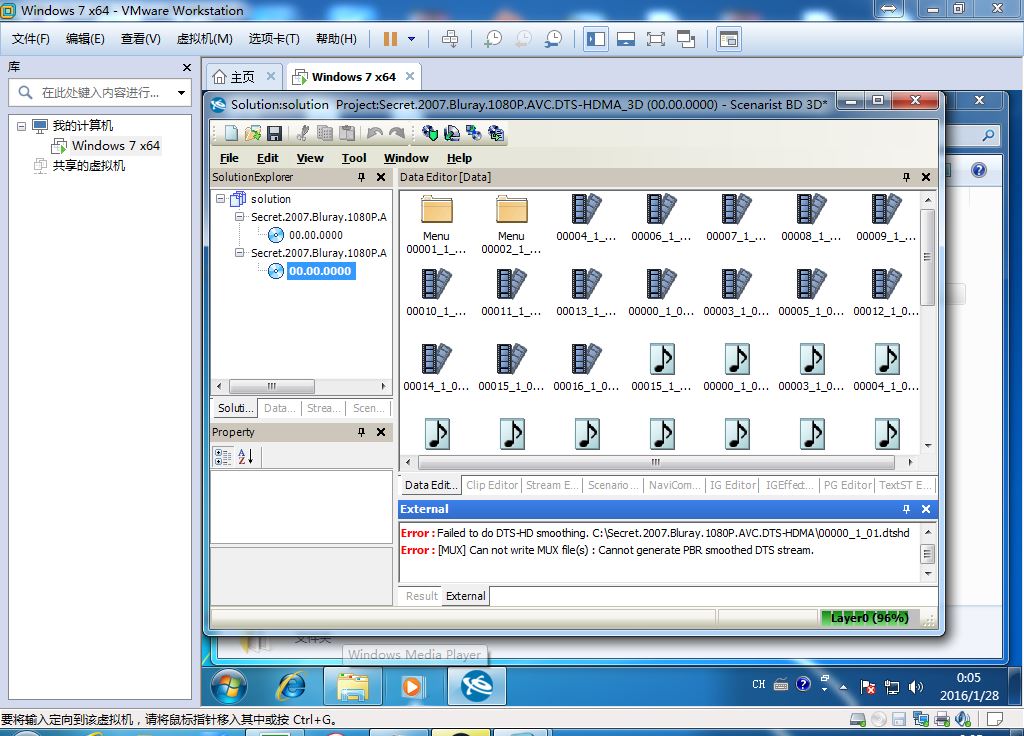Select the 00004_1_0 audio file icon
The height and width of the screenshot is (736, 1024).
tap(886, 360)
